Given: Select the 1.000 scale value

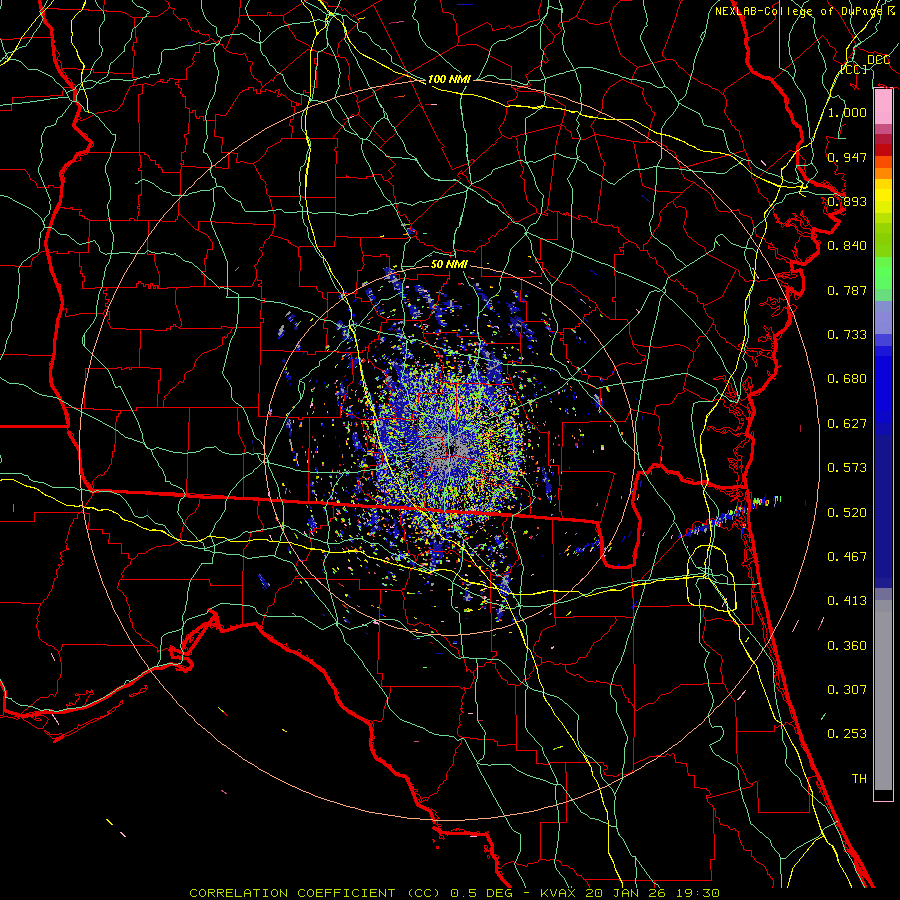Looking at the screenshot, I should (x=847, y=112).
